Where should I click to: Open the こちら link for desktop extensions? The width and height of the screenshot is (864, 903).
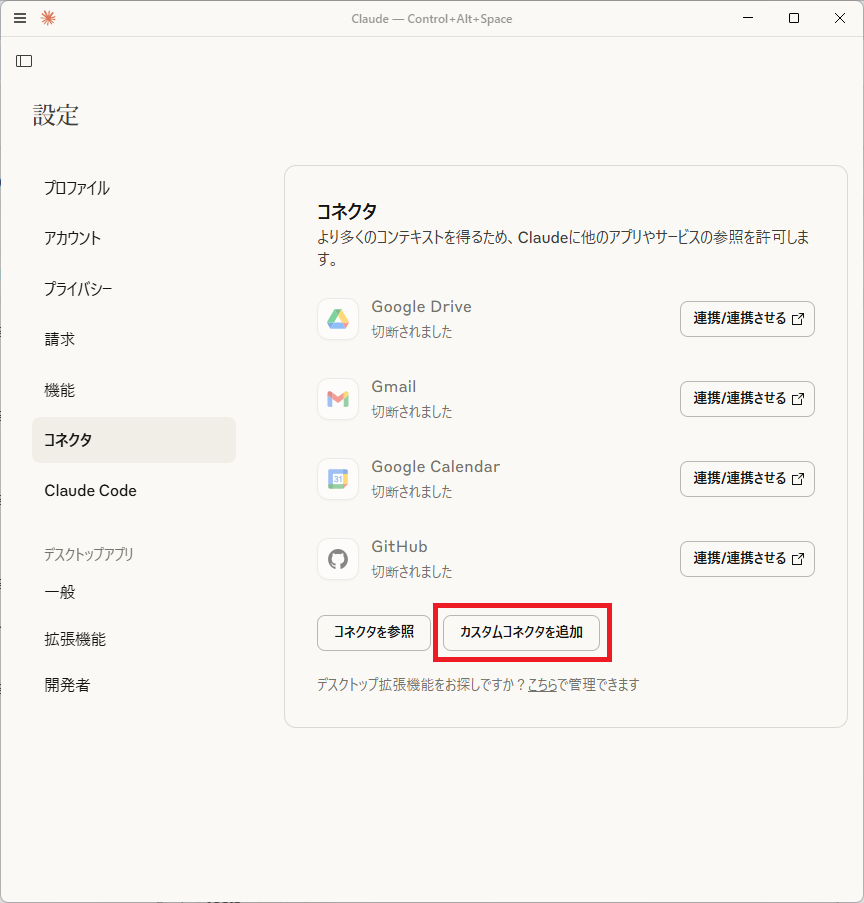[x=543, y=685]
